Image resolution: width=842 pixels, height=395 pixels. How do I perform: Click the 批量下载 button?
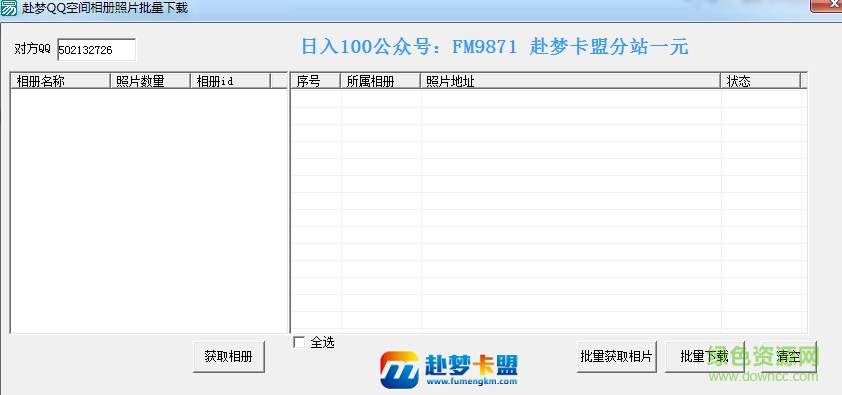coord(704,357)
